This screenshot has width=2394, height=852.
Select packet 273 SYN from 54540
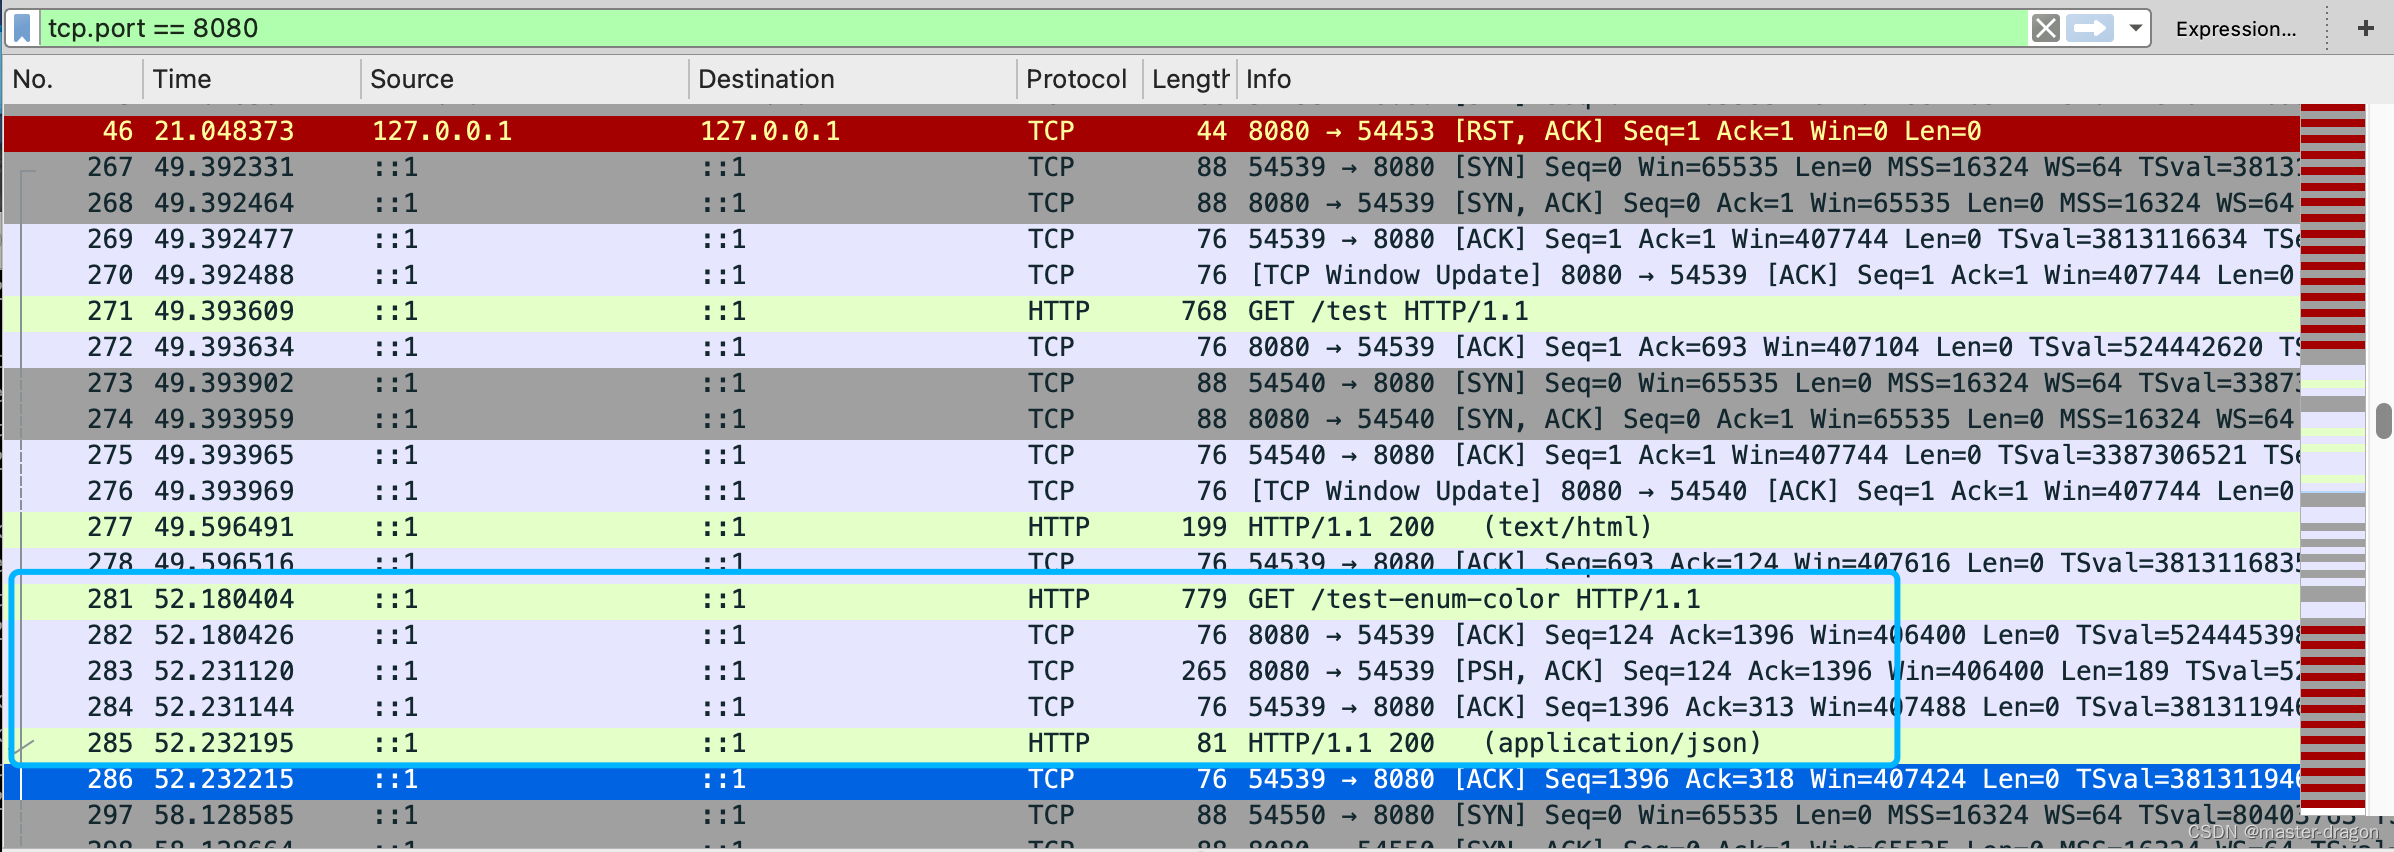(x=1152, y=384)
